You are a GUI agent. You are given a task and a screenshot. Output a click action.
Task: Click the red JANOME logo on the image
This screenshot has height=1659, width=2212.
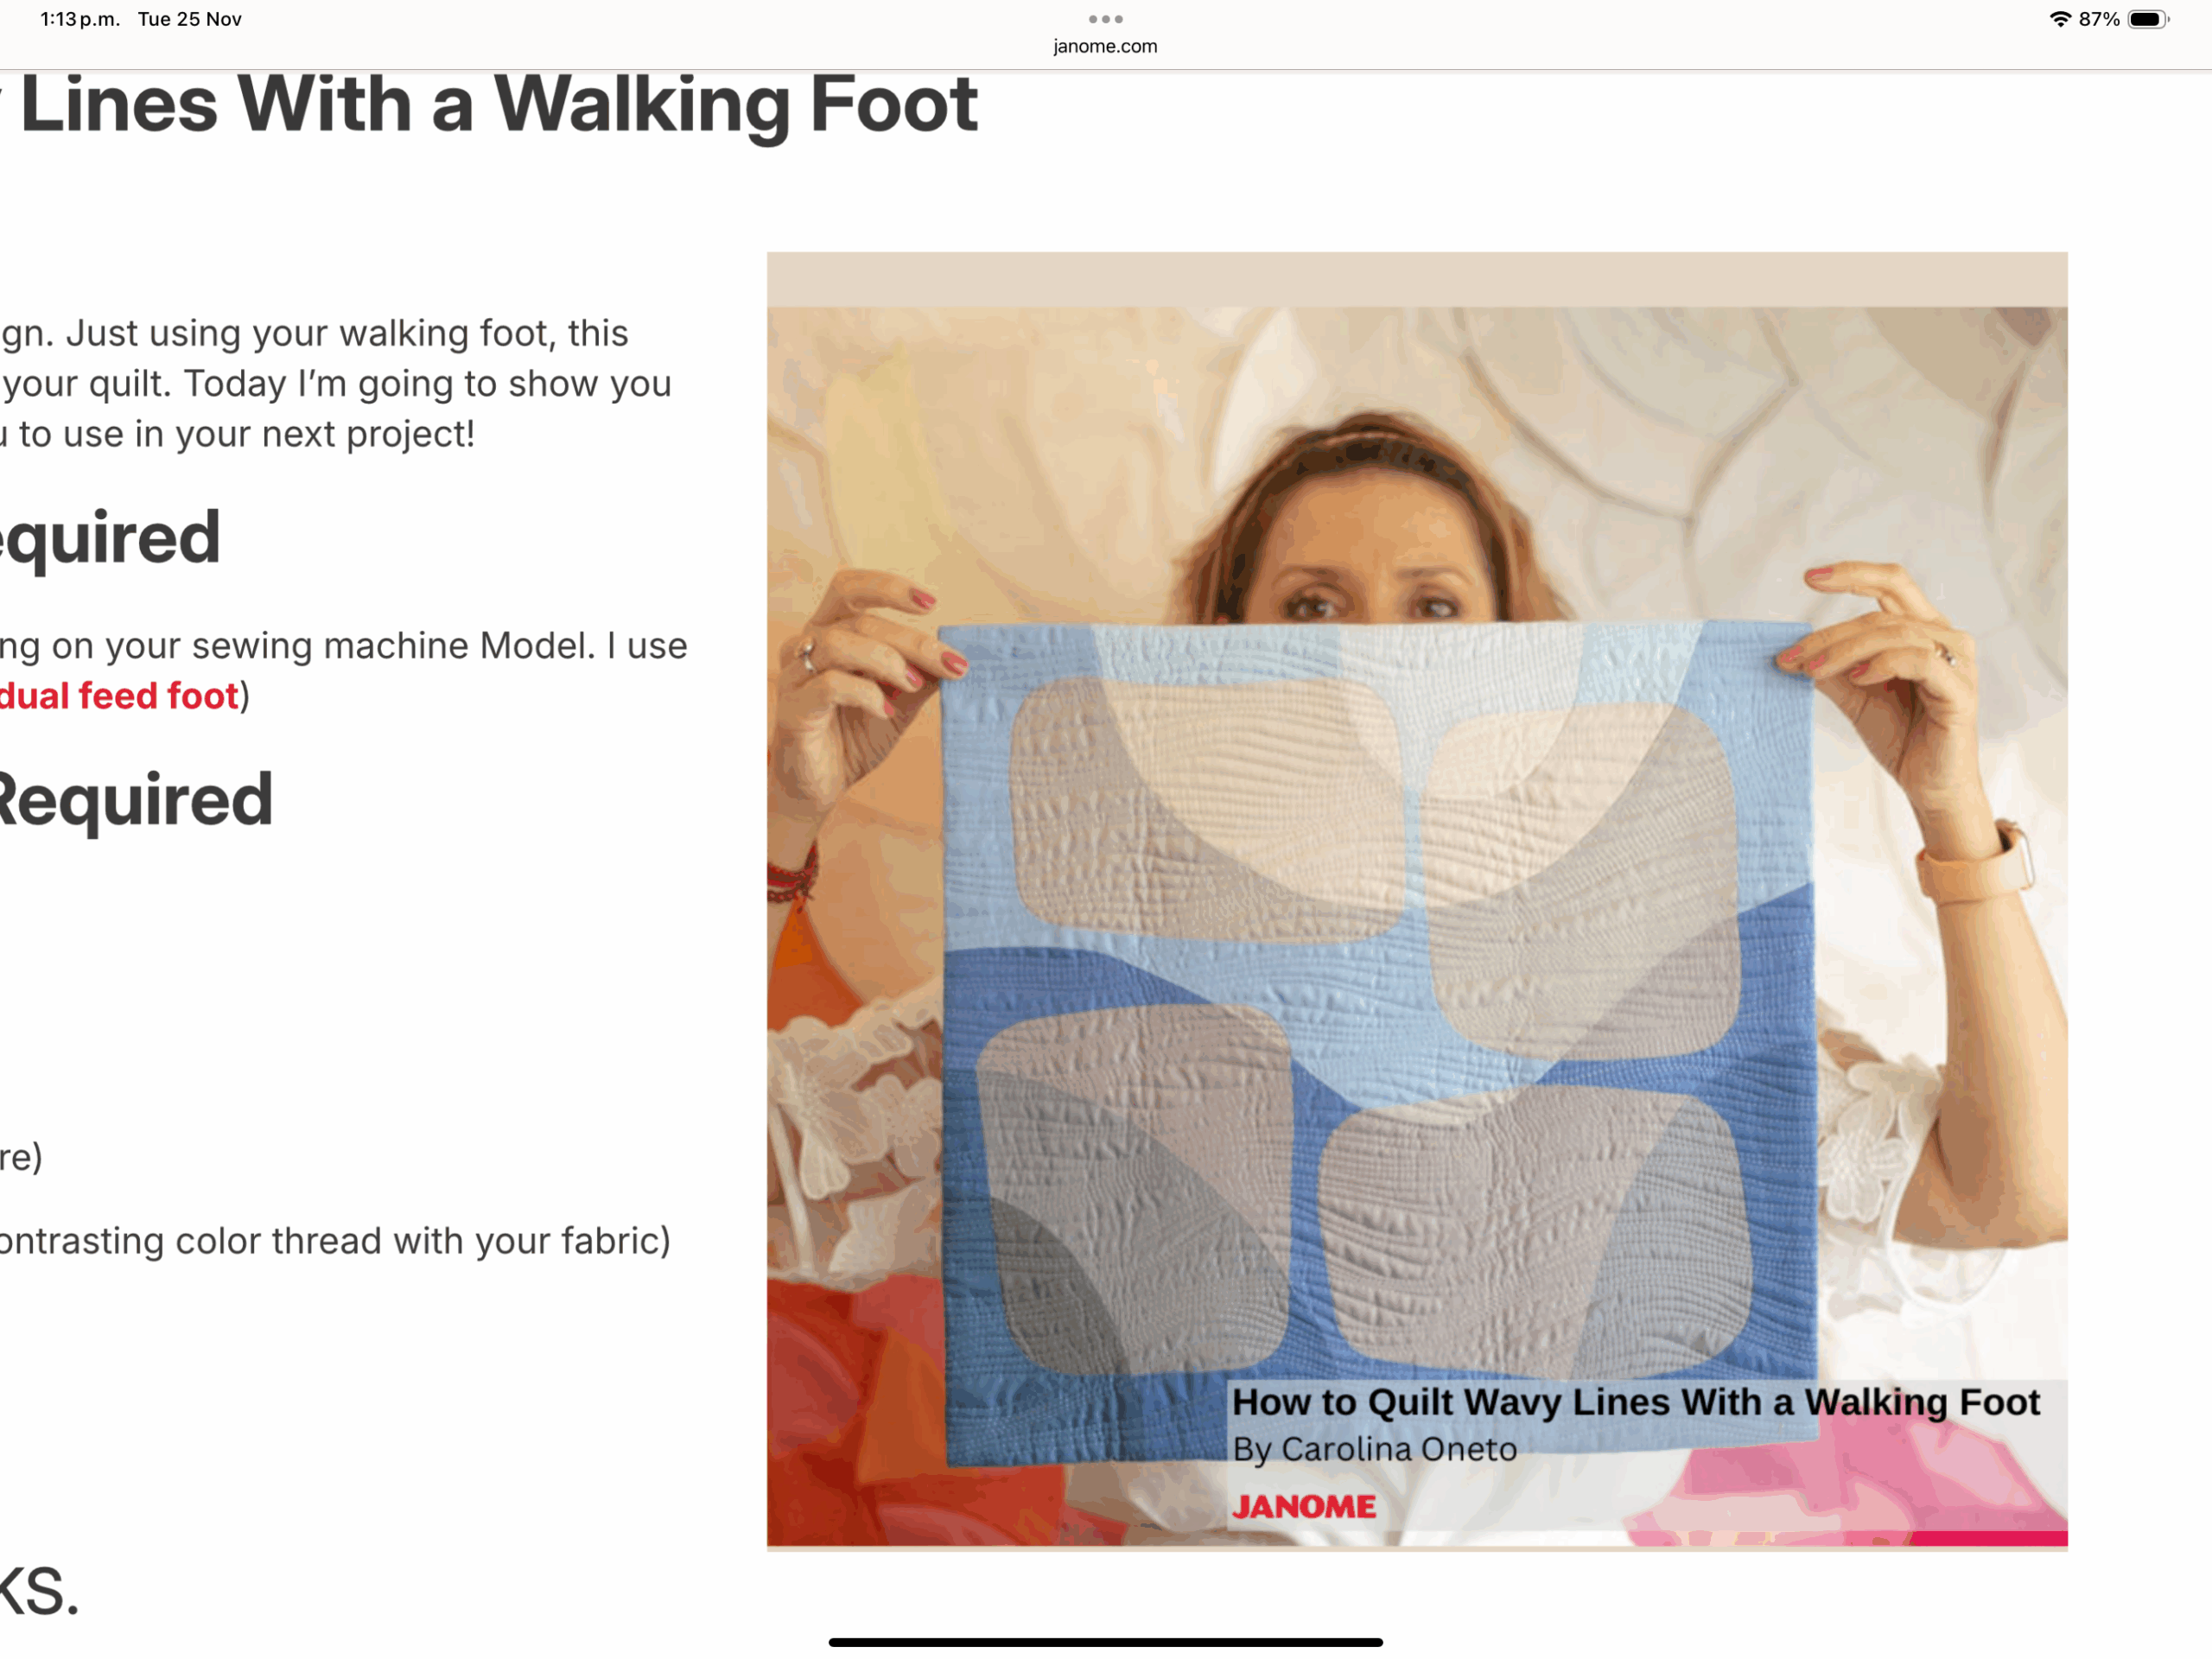click(x=1303, y=1507)
